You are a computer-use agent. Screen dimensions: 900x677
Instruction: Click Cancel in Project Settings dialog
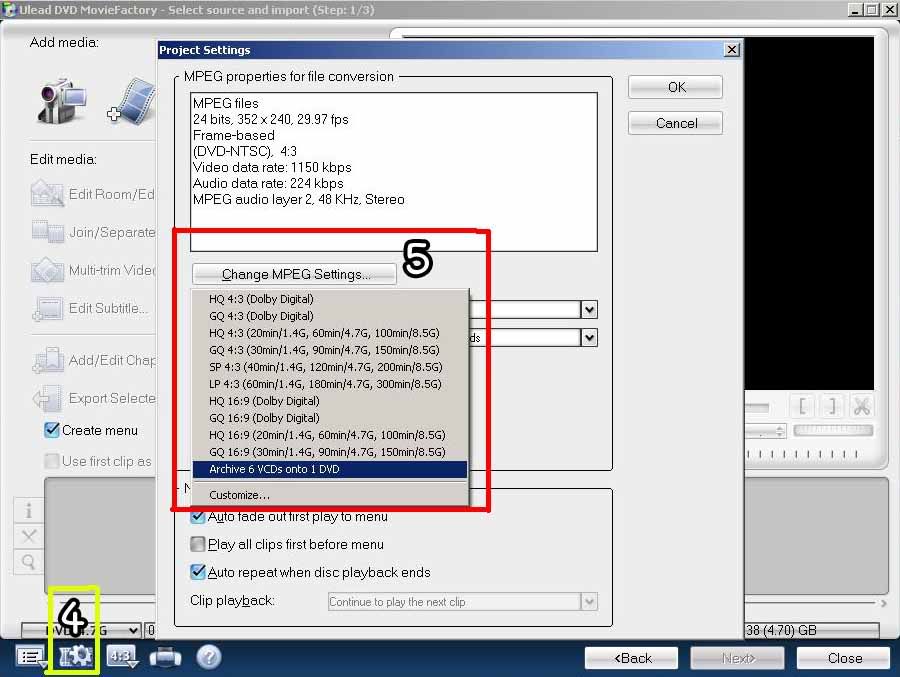point(676,123)
